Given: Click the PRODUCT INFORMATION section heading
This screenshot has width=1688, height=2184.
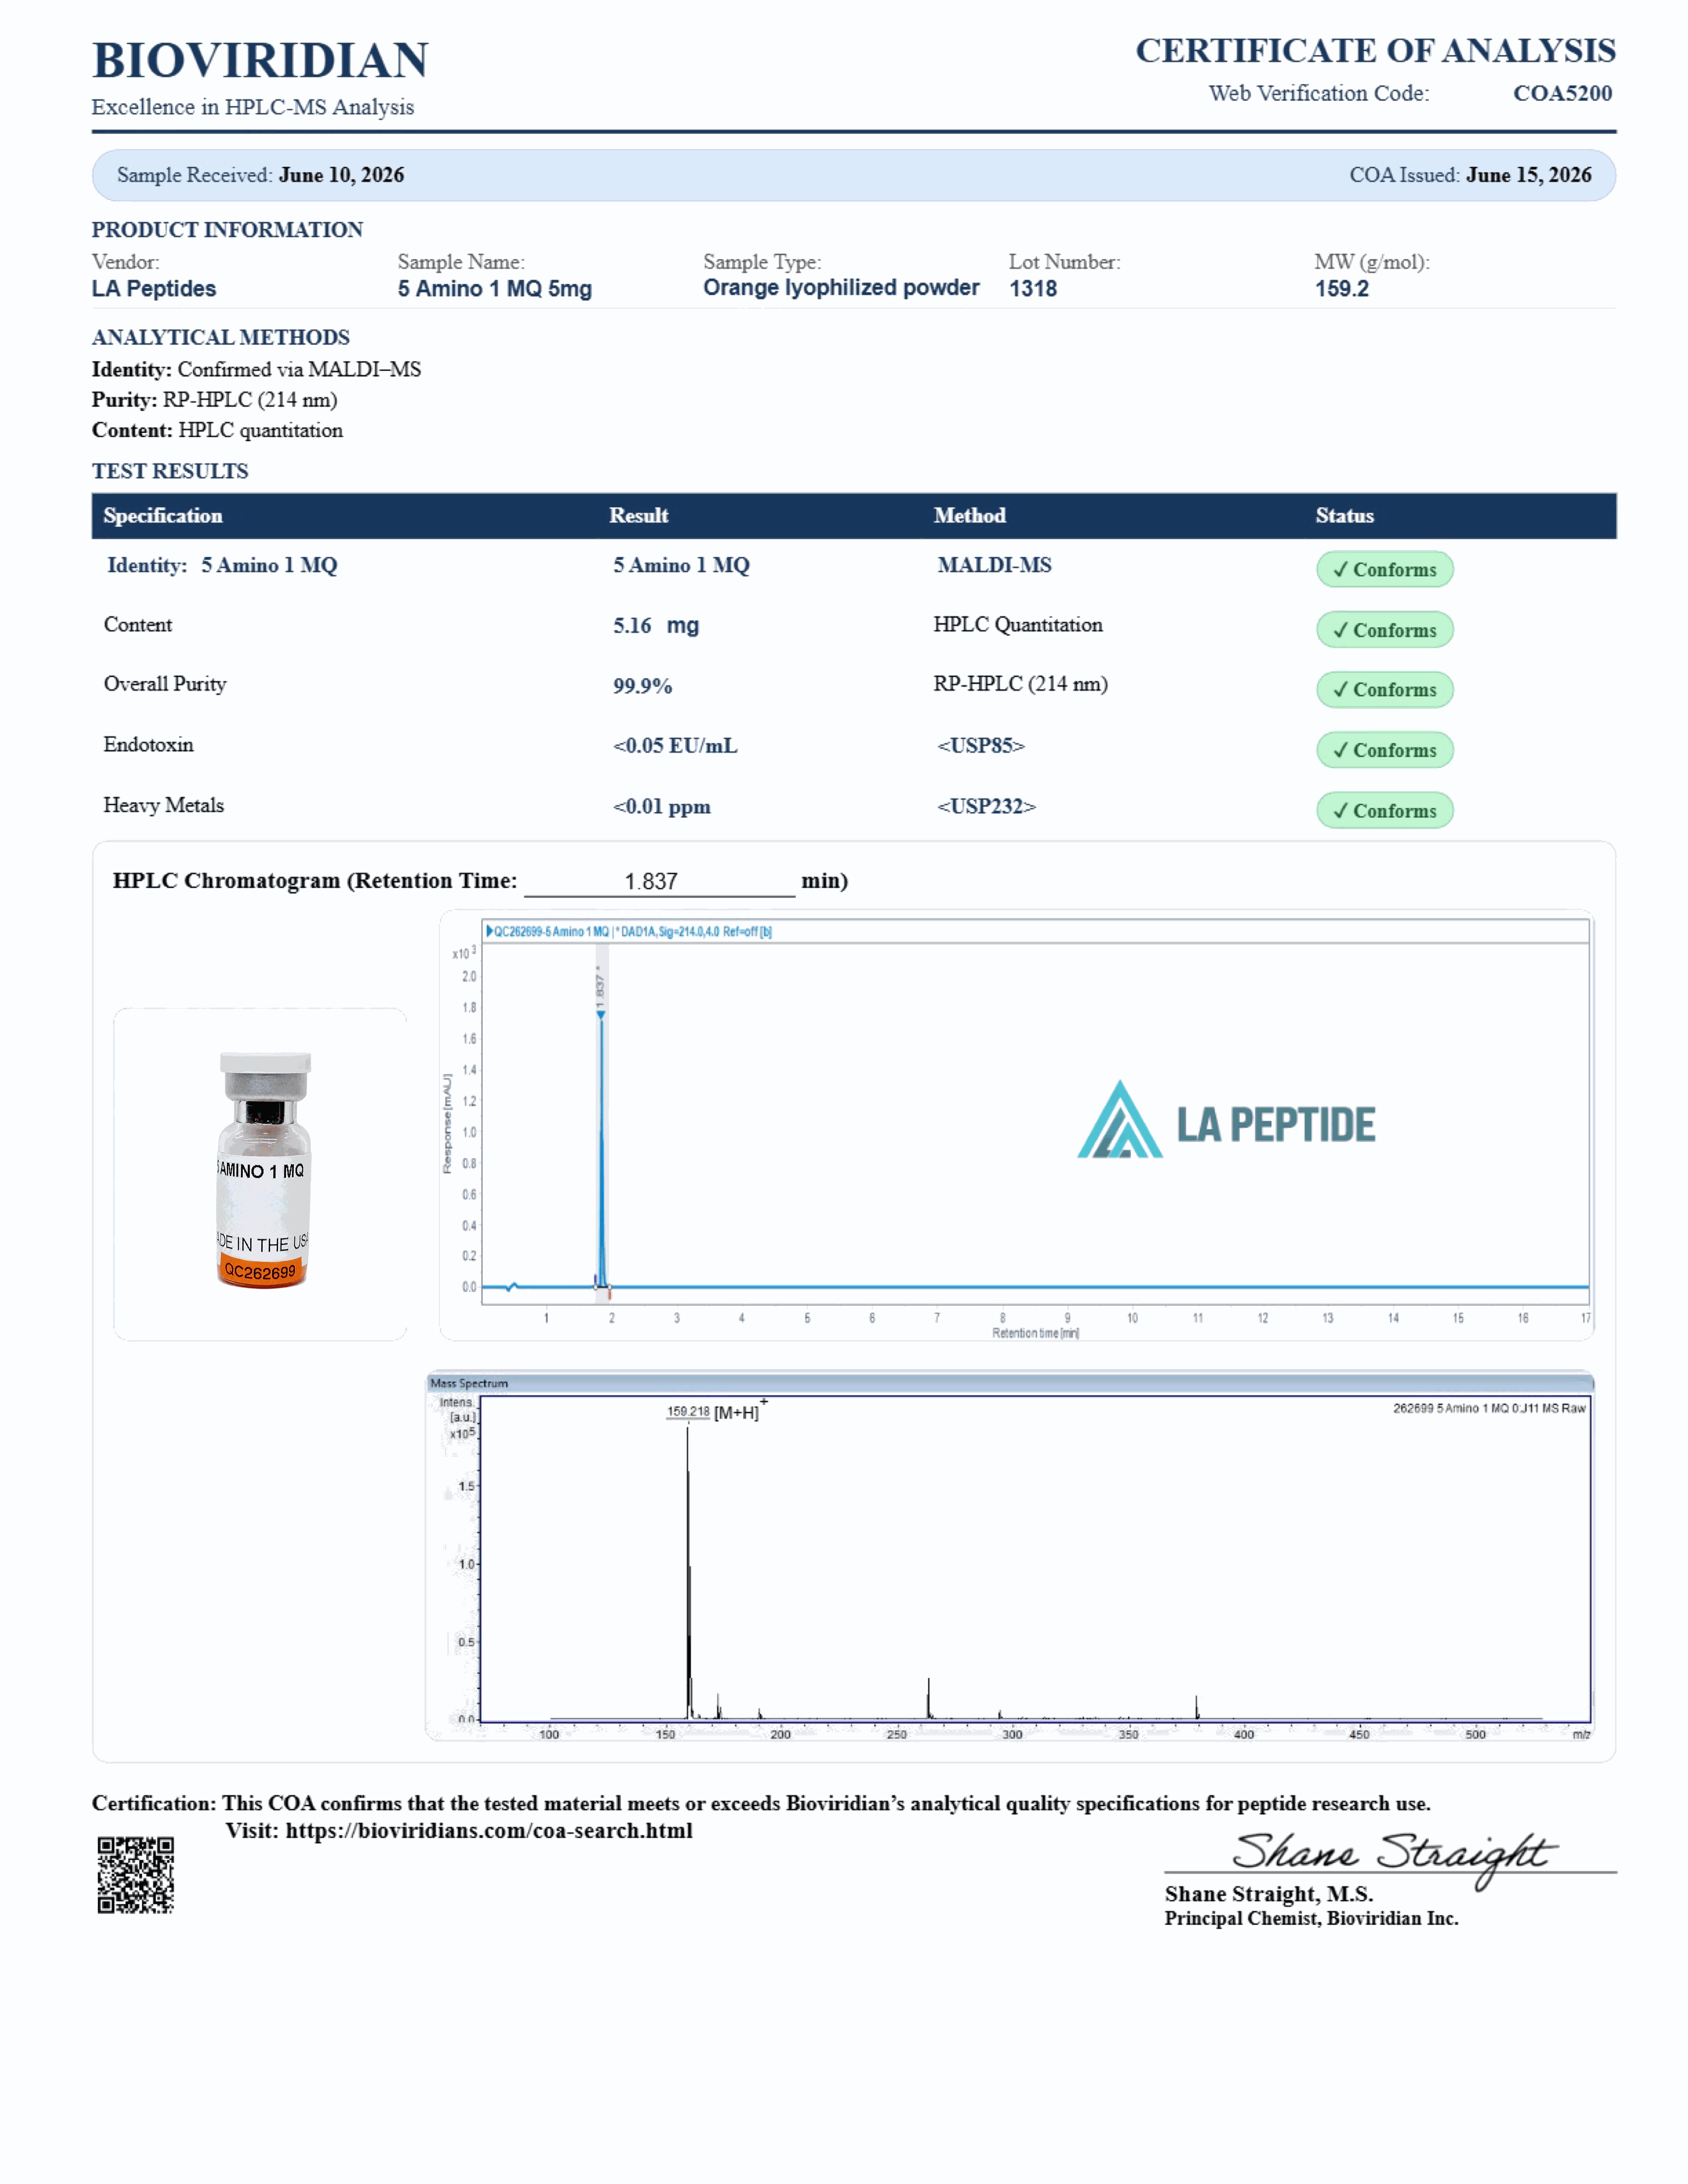Looking at the screenshot, I should click(x=227, y=230).
